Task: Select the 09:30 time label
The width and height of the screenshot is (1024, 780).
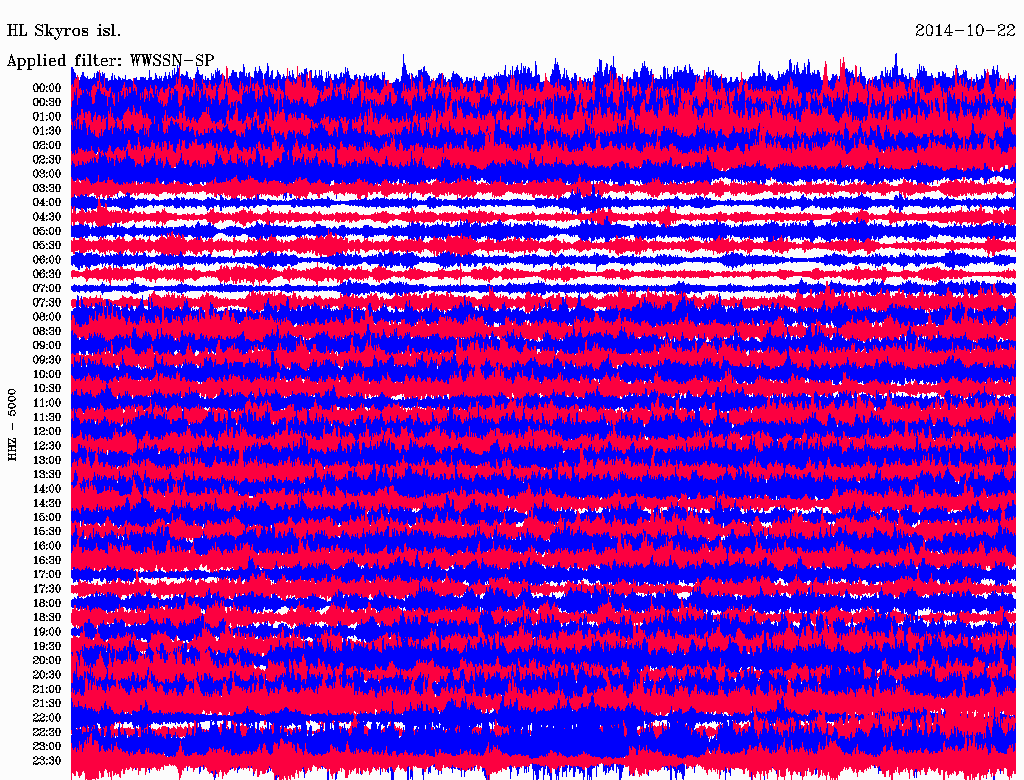Action: (x=46, y=360)
